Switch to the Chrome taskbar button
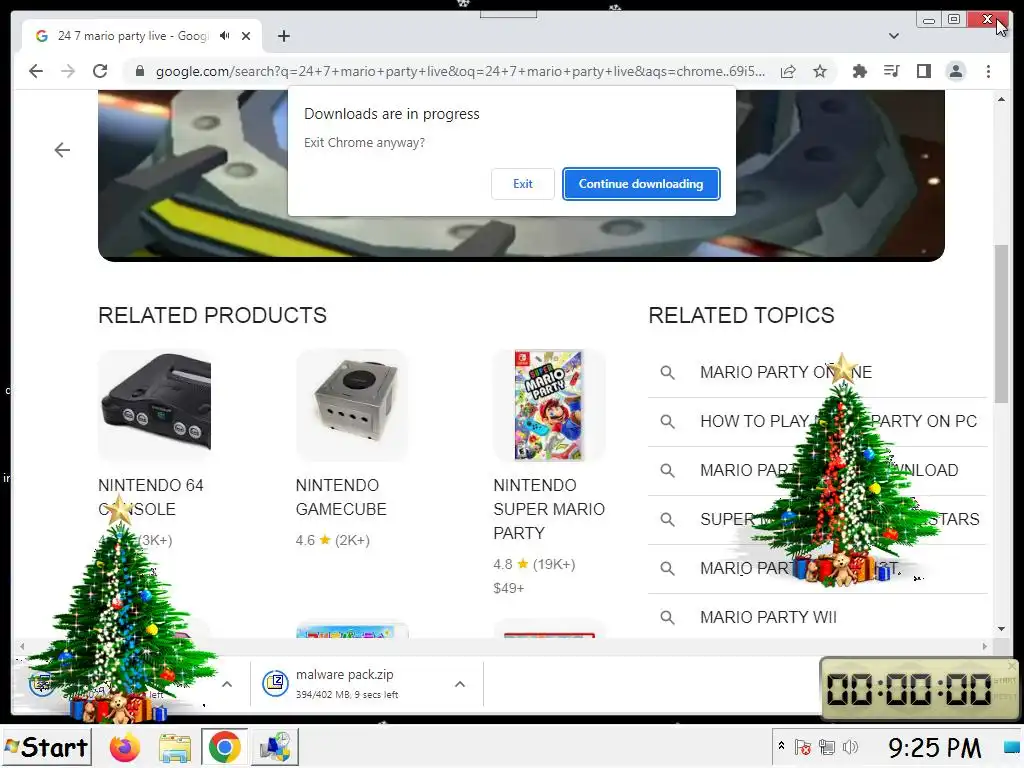 pos(224,747)
